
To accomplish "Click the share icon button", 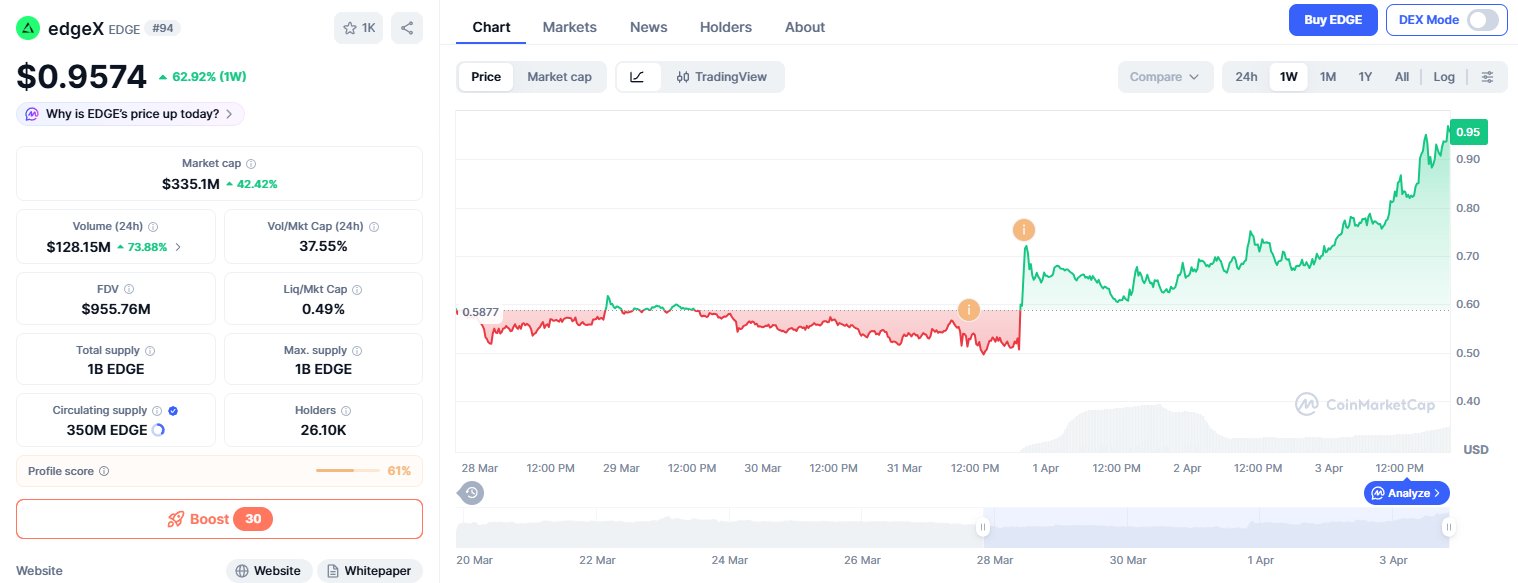I will coord(407,28).
